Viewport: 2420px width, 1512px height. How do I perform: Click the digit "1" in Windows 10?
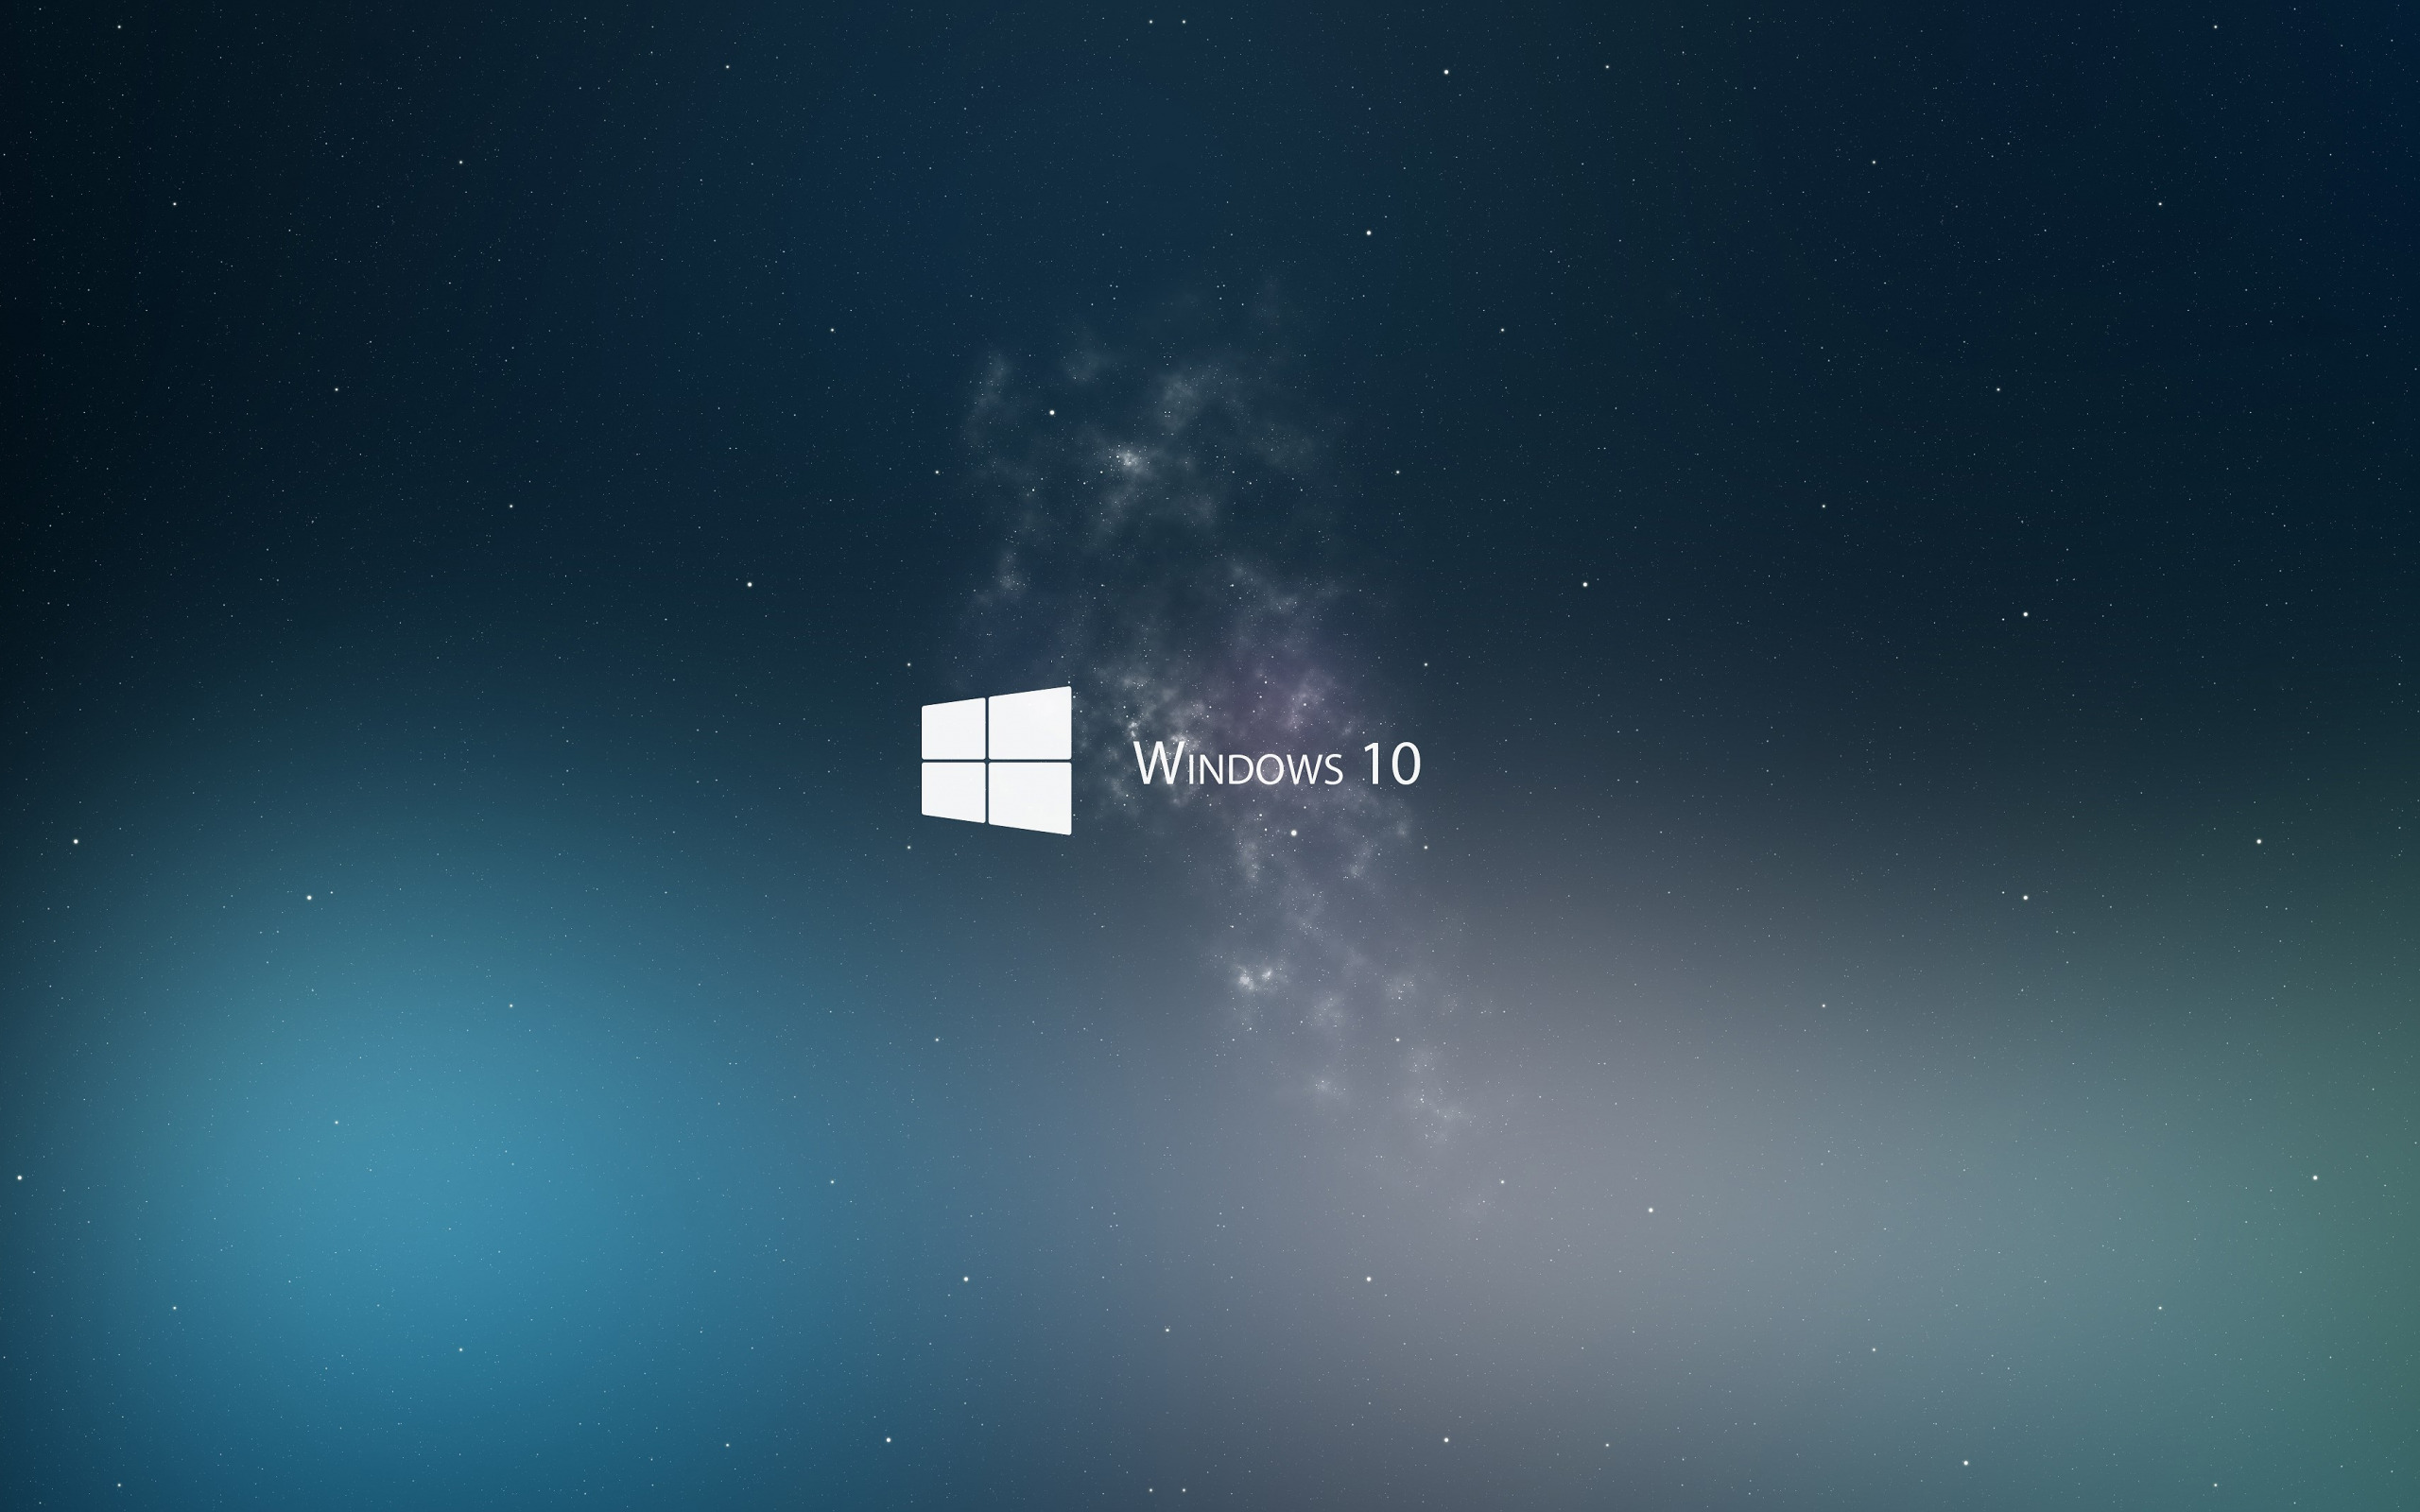coord(1374,764)
